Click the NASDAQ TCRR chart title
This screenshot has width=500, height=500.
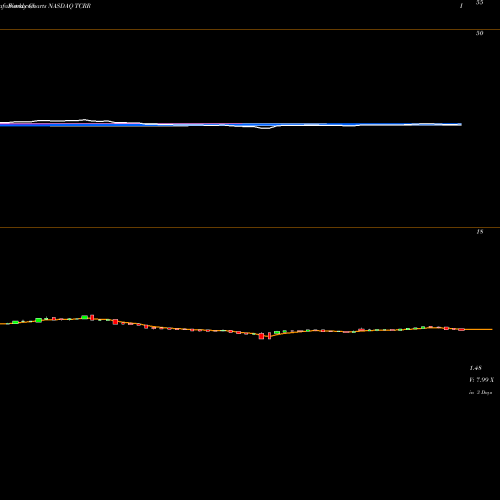(x=70, y=6)
